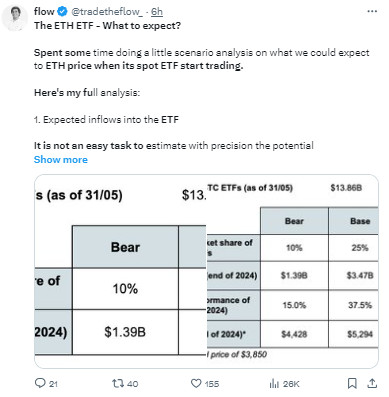The width and height of the screenshot is (389, 397).
Task: Click the 26K views count
Action: 291,384
